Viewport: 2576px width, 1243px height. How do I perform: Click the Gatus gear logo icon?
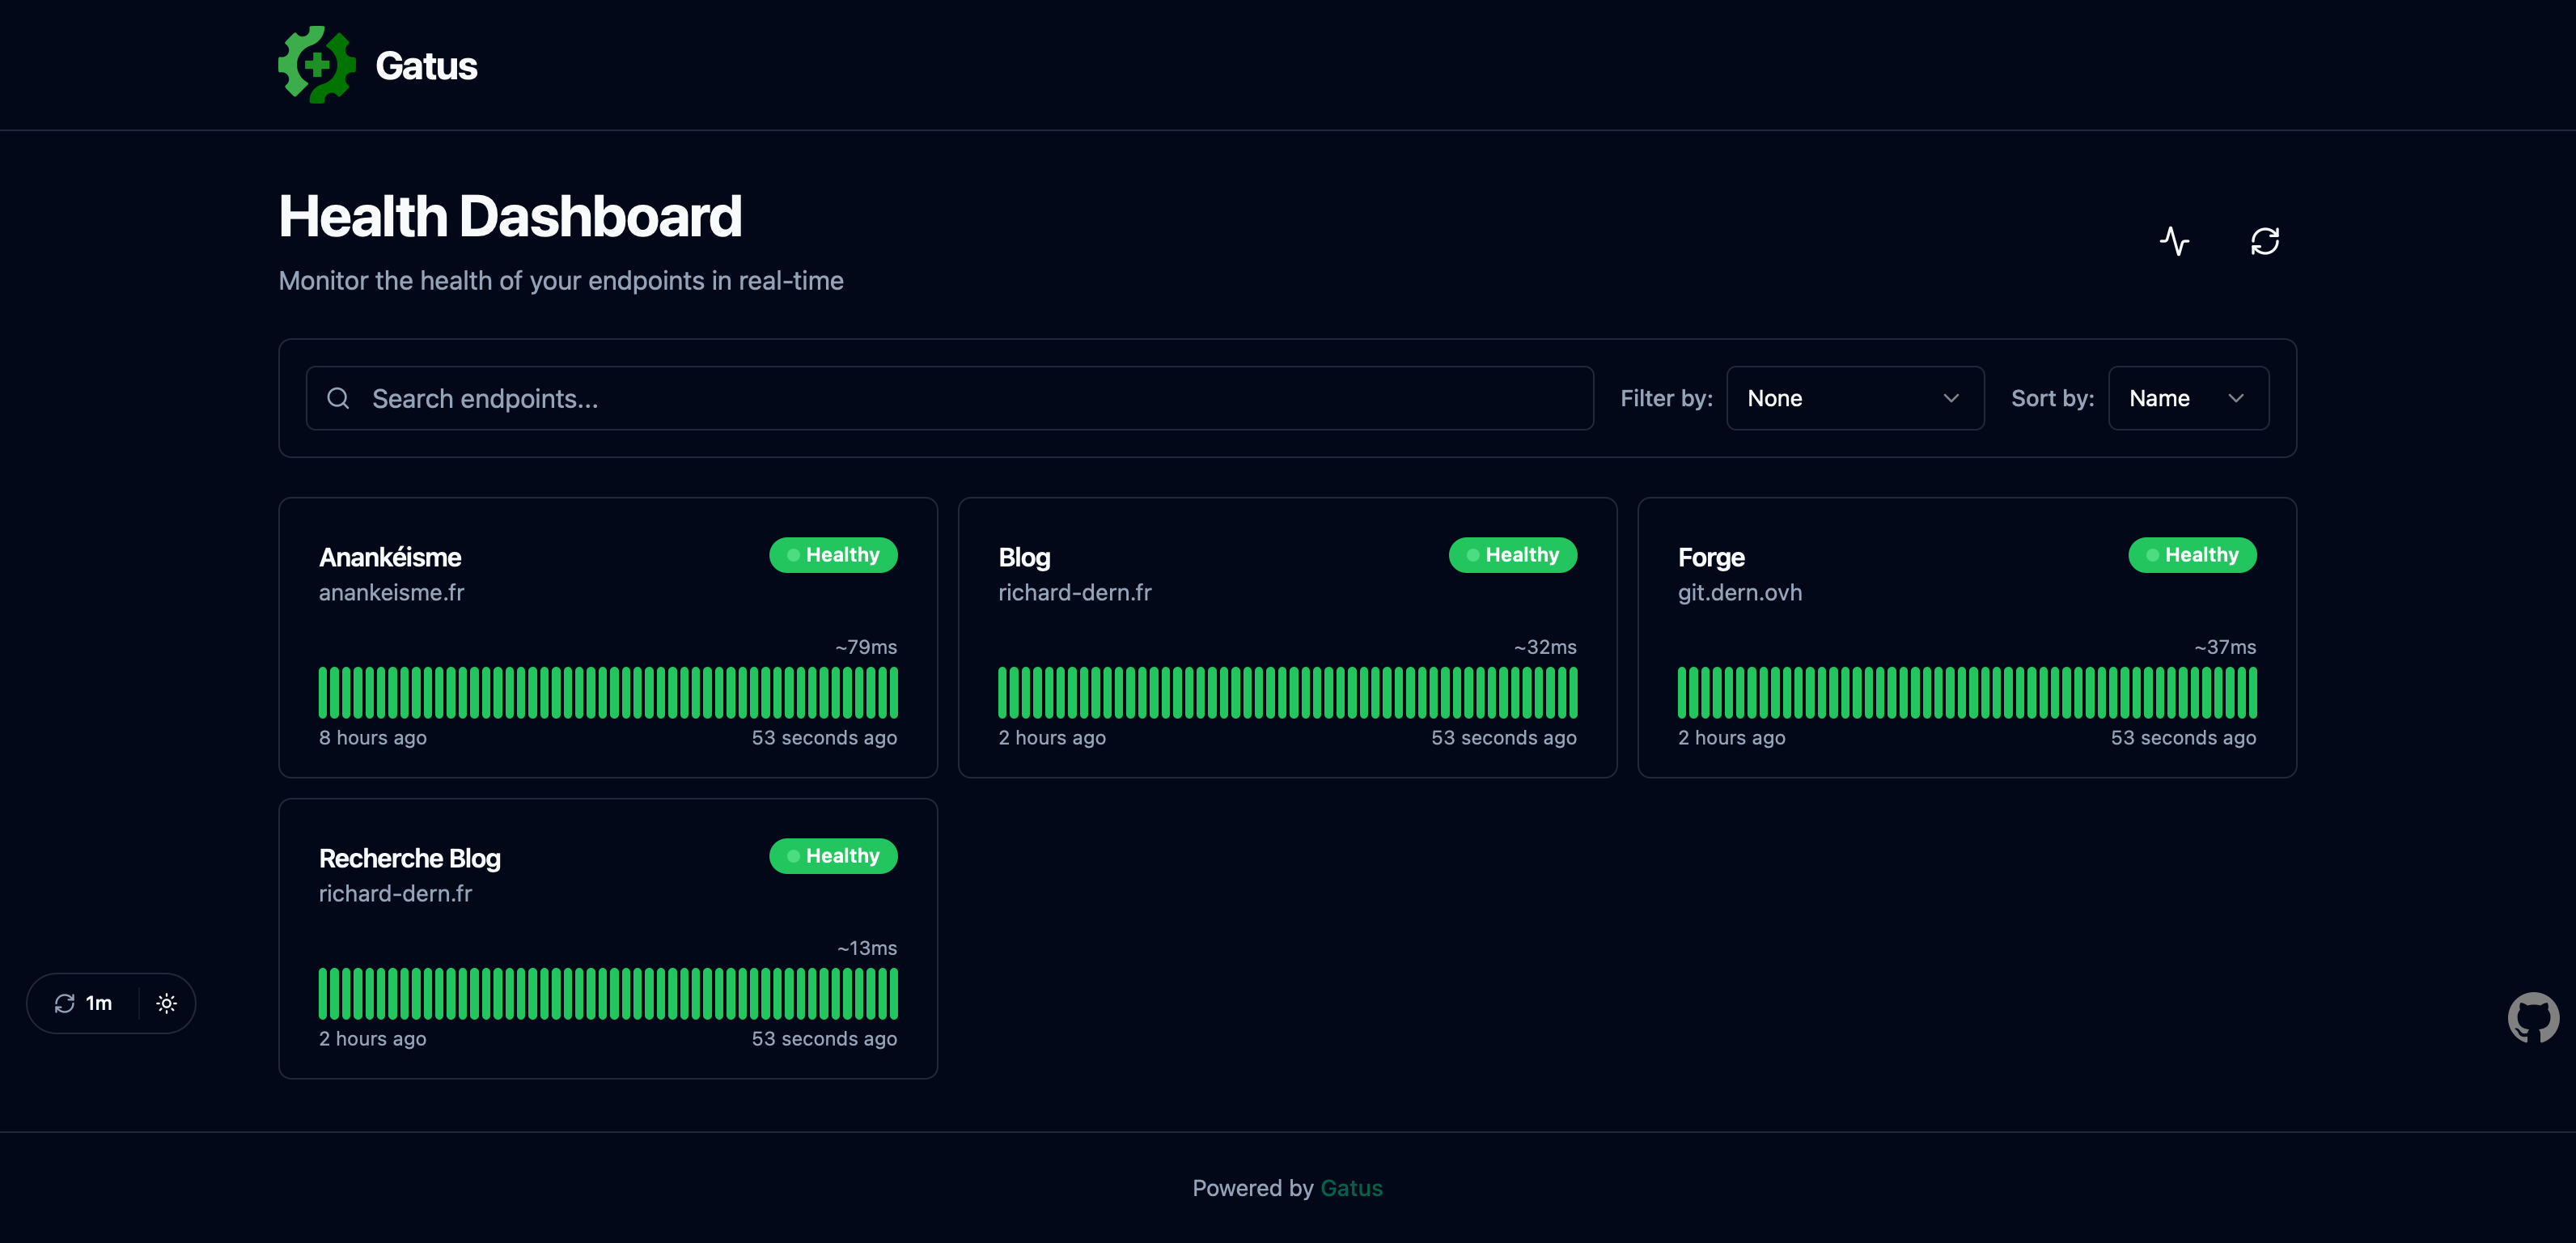316,65
